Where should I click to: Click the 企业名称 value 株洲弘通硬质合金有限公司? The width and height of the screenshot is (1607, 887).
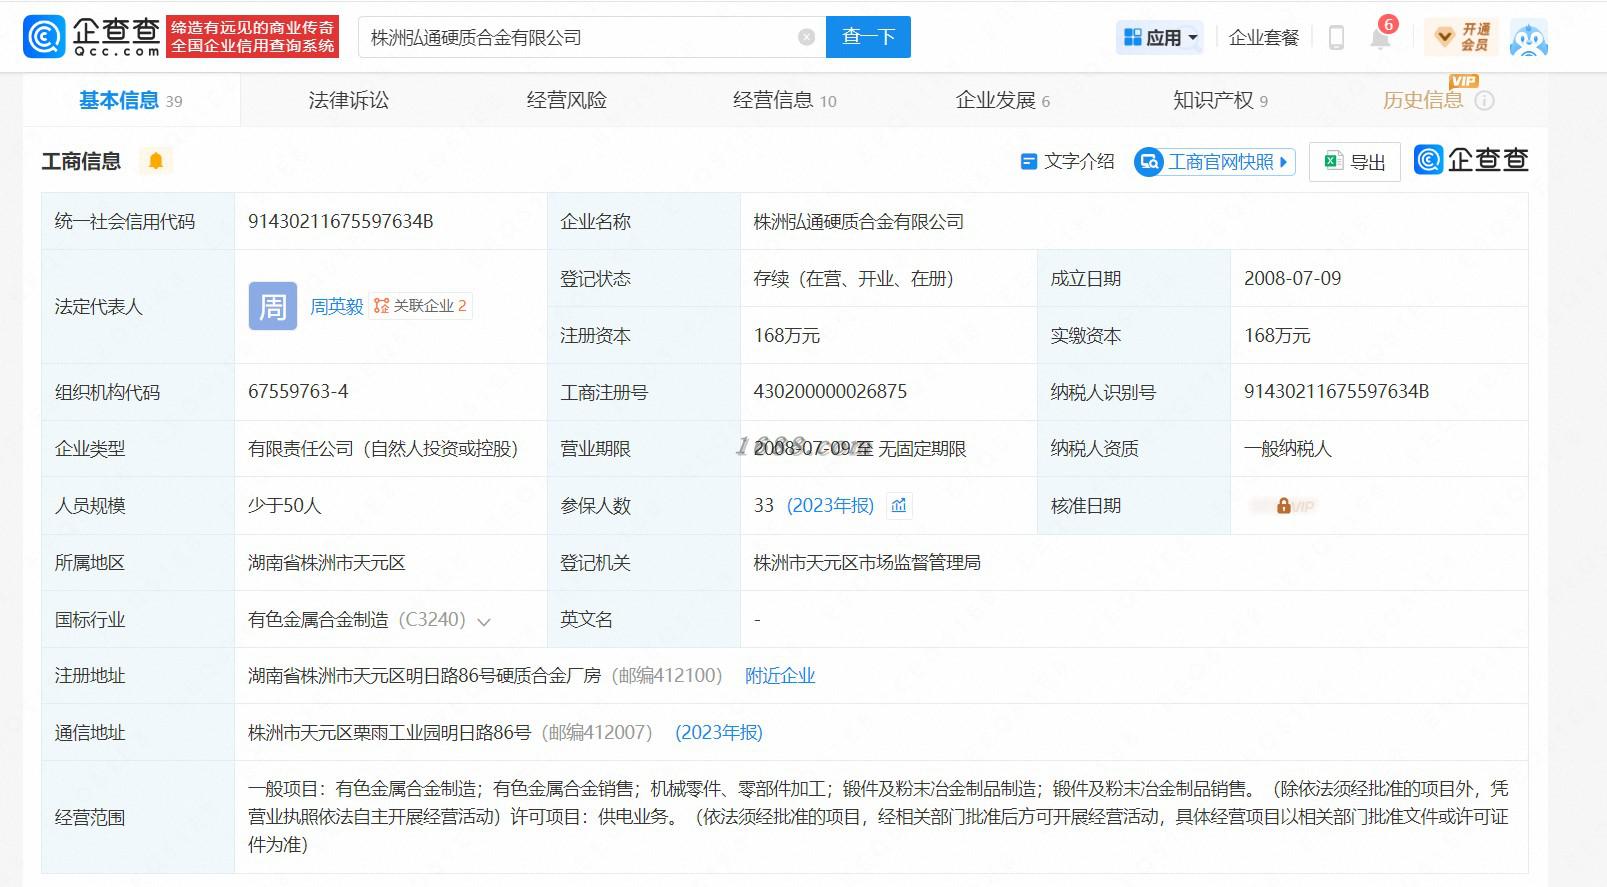[859, 222]
